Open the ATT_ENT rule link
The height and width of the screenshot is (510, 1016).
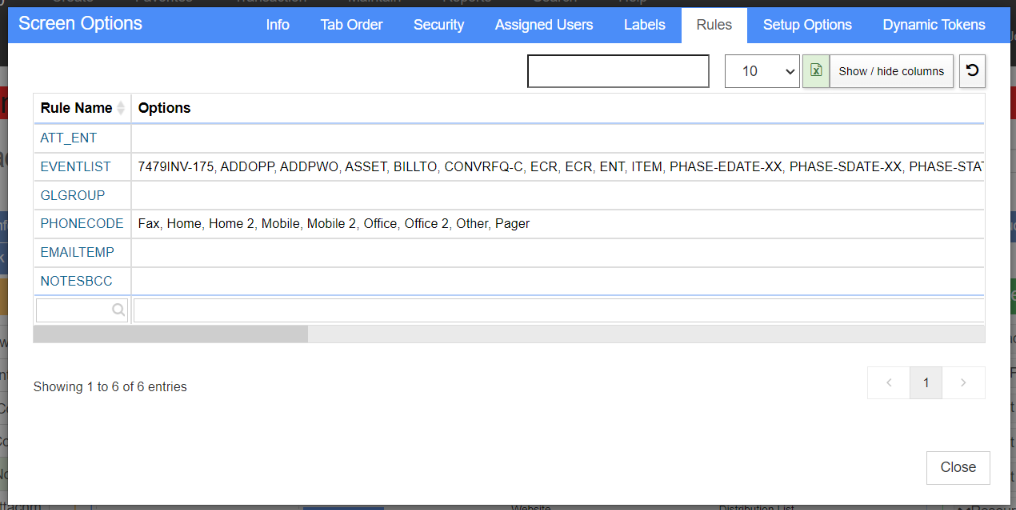(x=68, y=138)
